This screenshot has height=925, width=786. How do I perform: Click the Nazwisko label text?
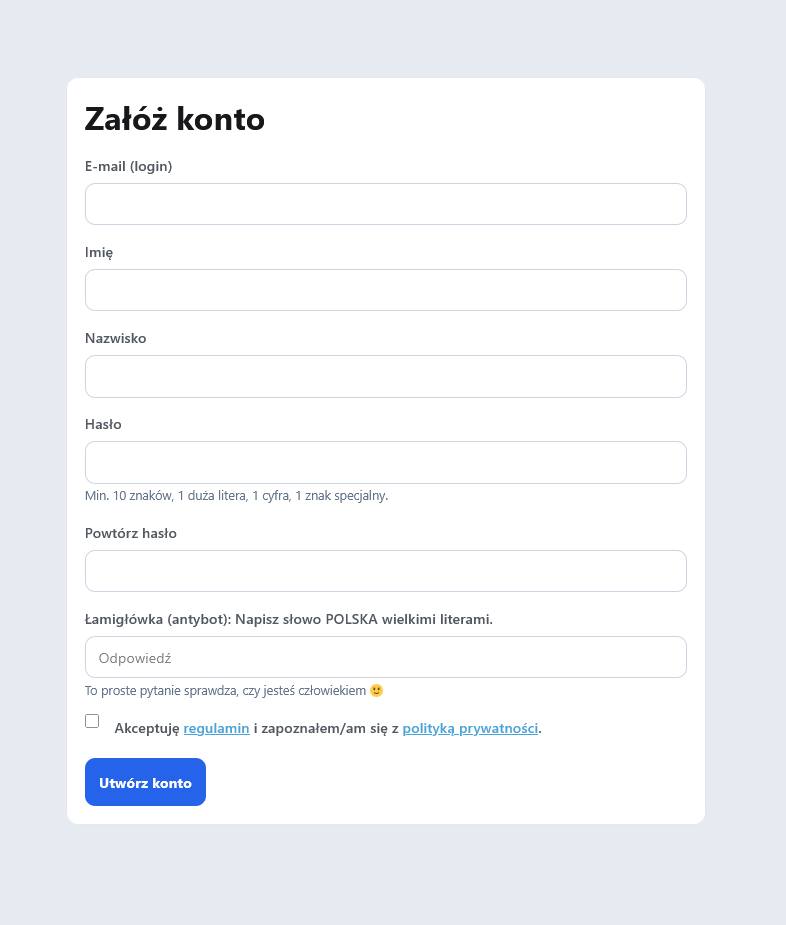(115, 338)
